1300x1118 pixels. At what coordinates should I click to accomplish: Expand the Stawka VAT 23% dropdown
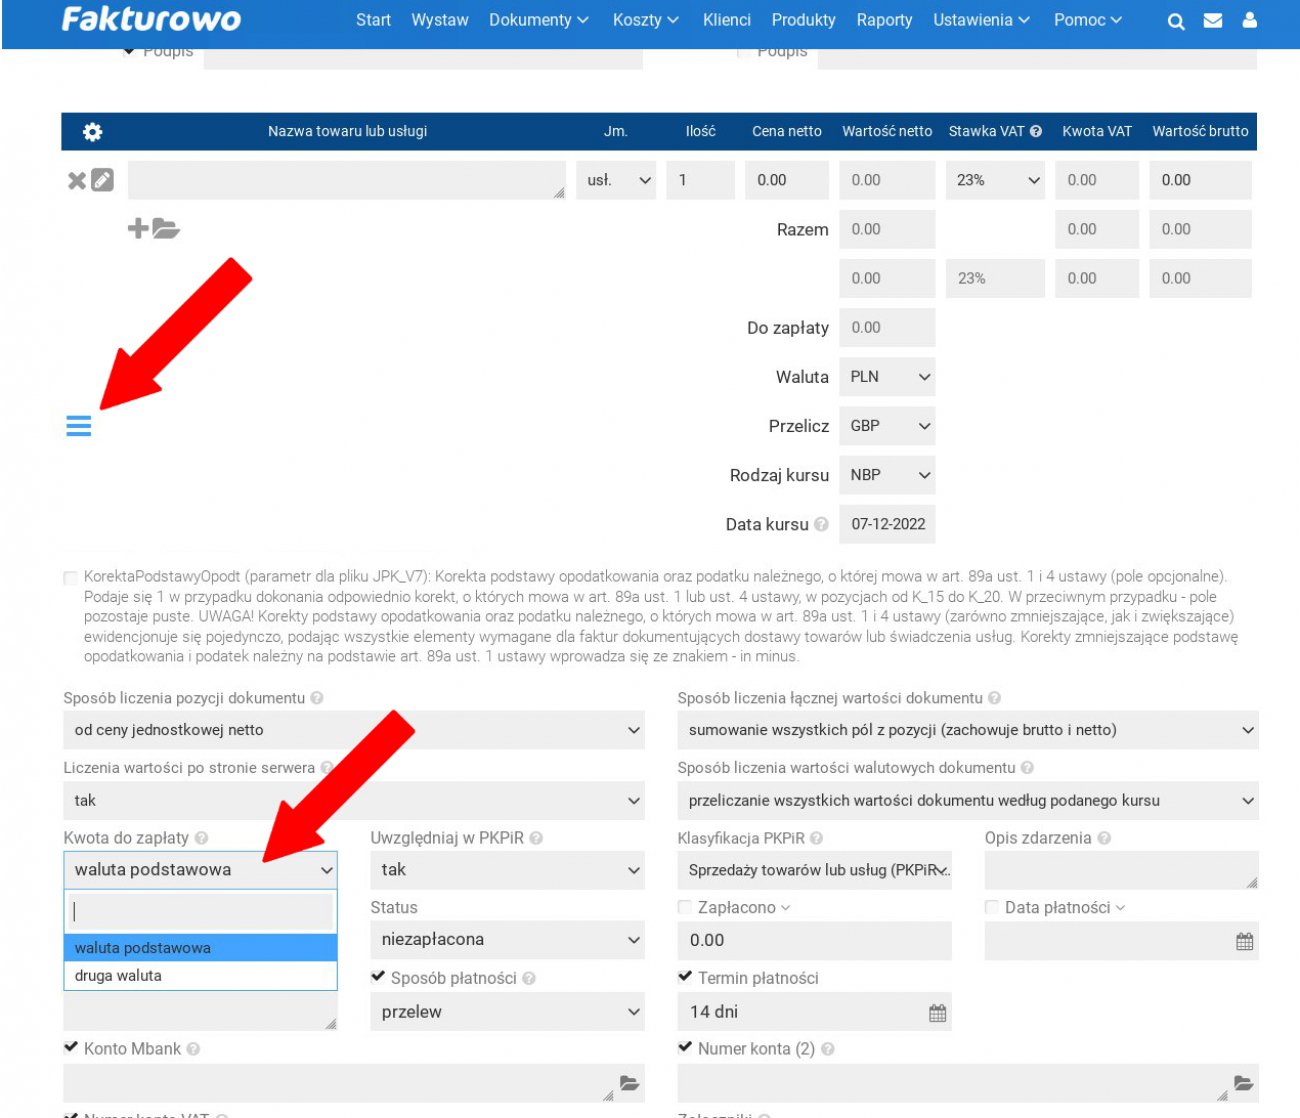[995, 181]
